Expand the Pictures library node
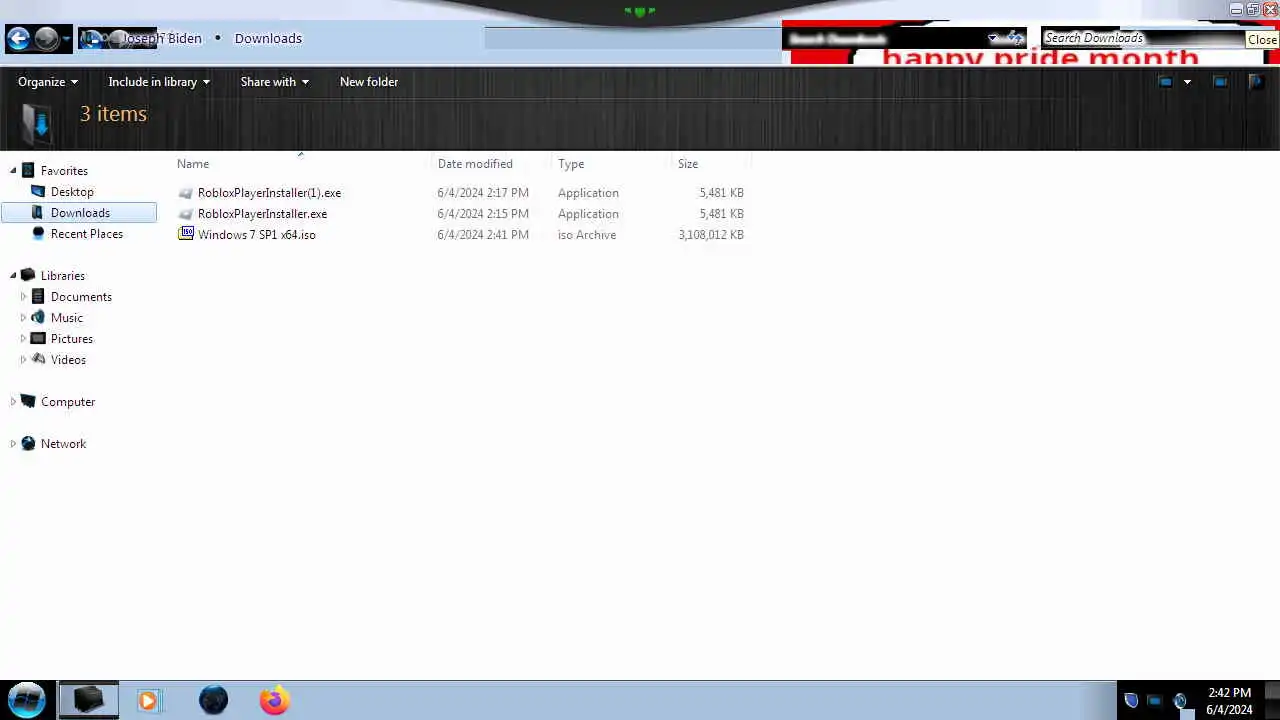The height and width of the screenshot is (720, 1280). pyautogui.click(x=23, y=339)
